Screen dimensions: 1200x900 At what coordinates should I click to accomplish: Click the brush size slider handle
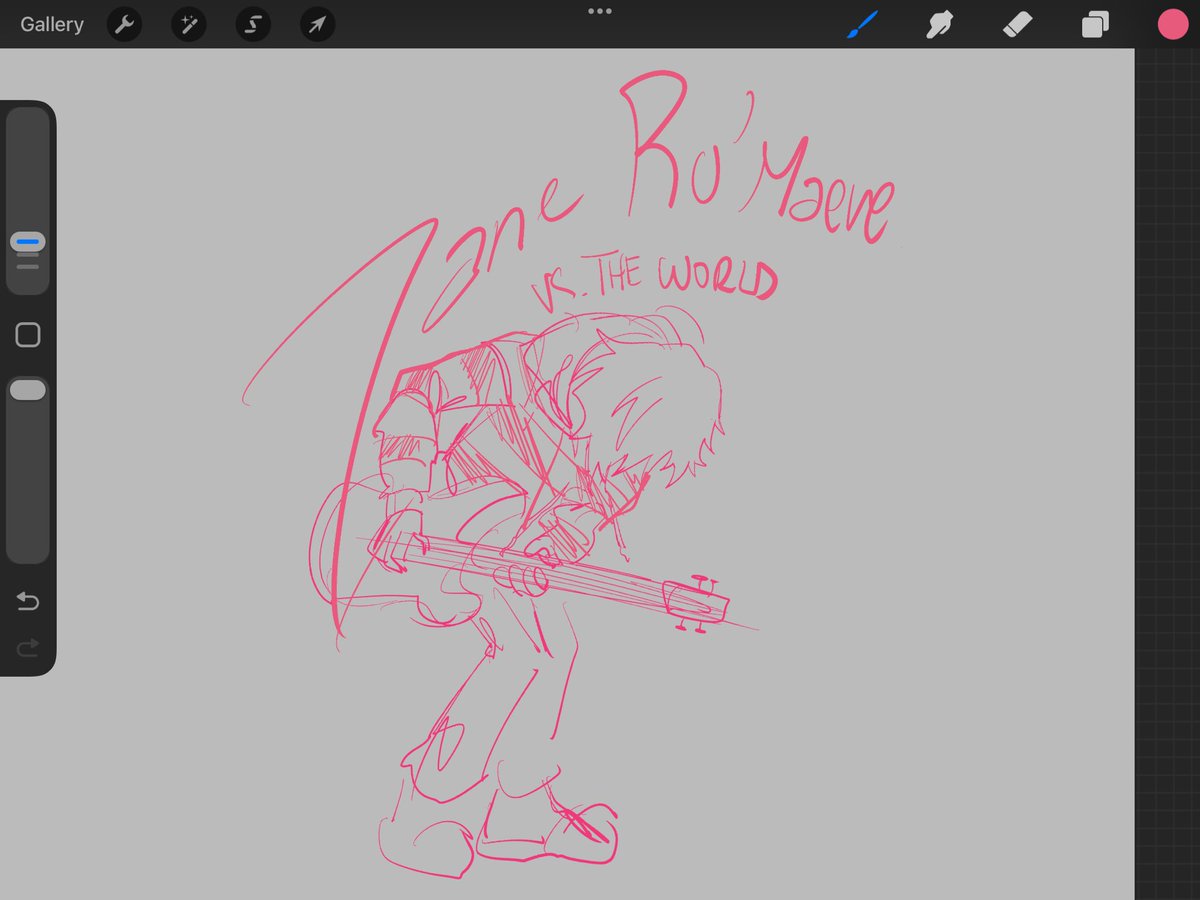(28, 242)
